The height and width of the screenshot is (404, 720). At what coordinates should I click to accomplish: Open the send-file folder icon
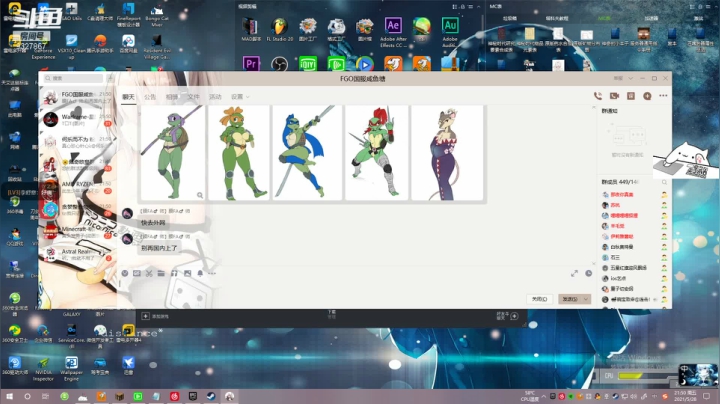[x=161, y=273]
